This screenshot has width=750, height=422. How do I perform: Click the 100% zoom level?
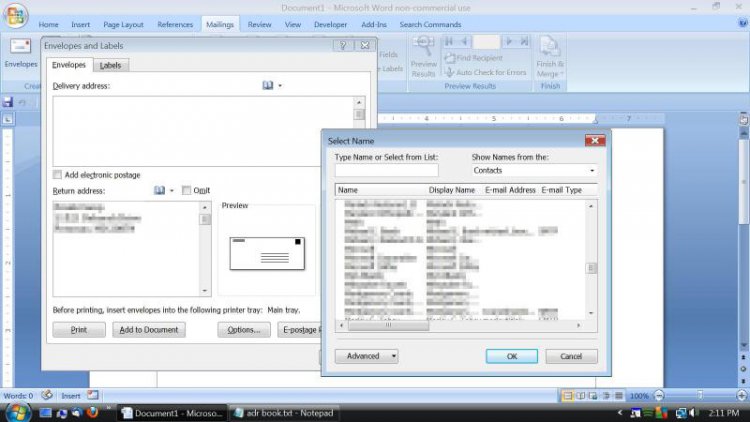[x=639, y=396]
